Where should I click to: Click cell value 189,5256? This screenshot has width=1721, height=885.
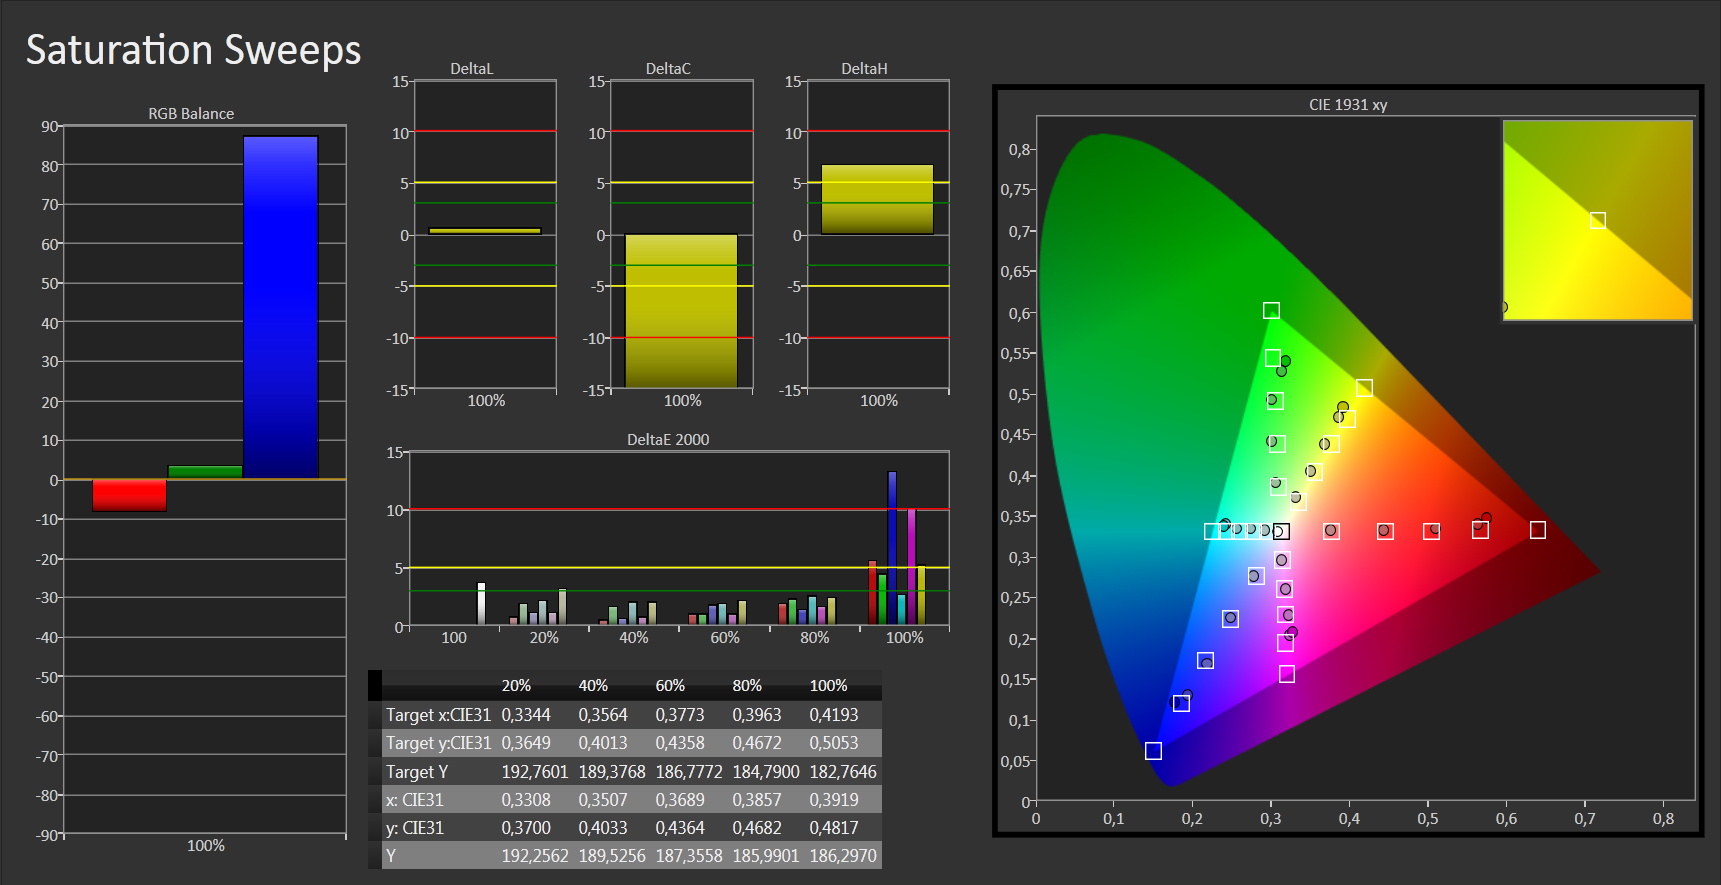pos(612,856)
